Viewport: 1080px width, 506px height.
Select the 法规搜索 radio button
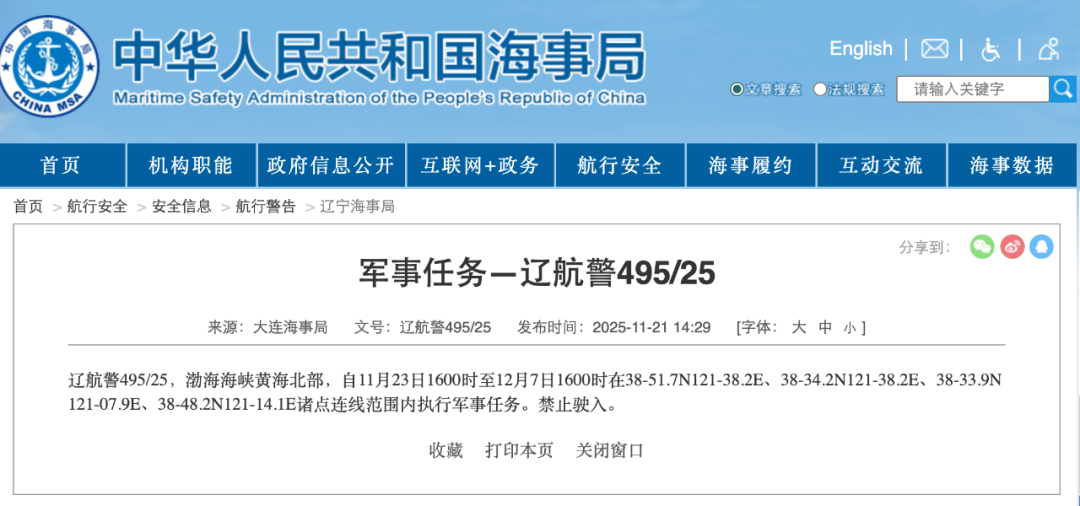820,89
